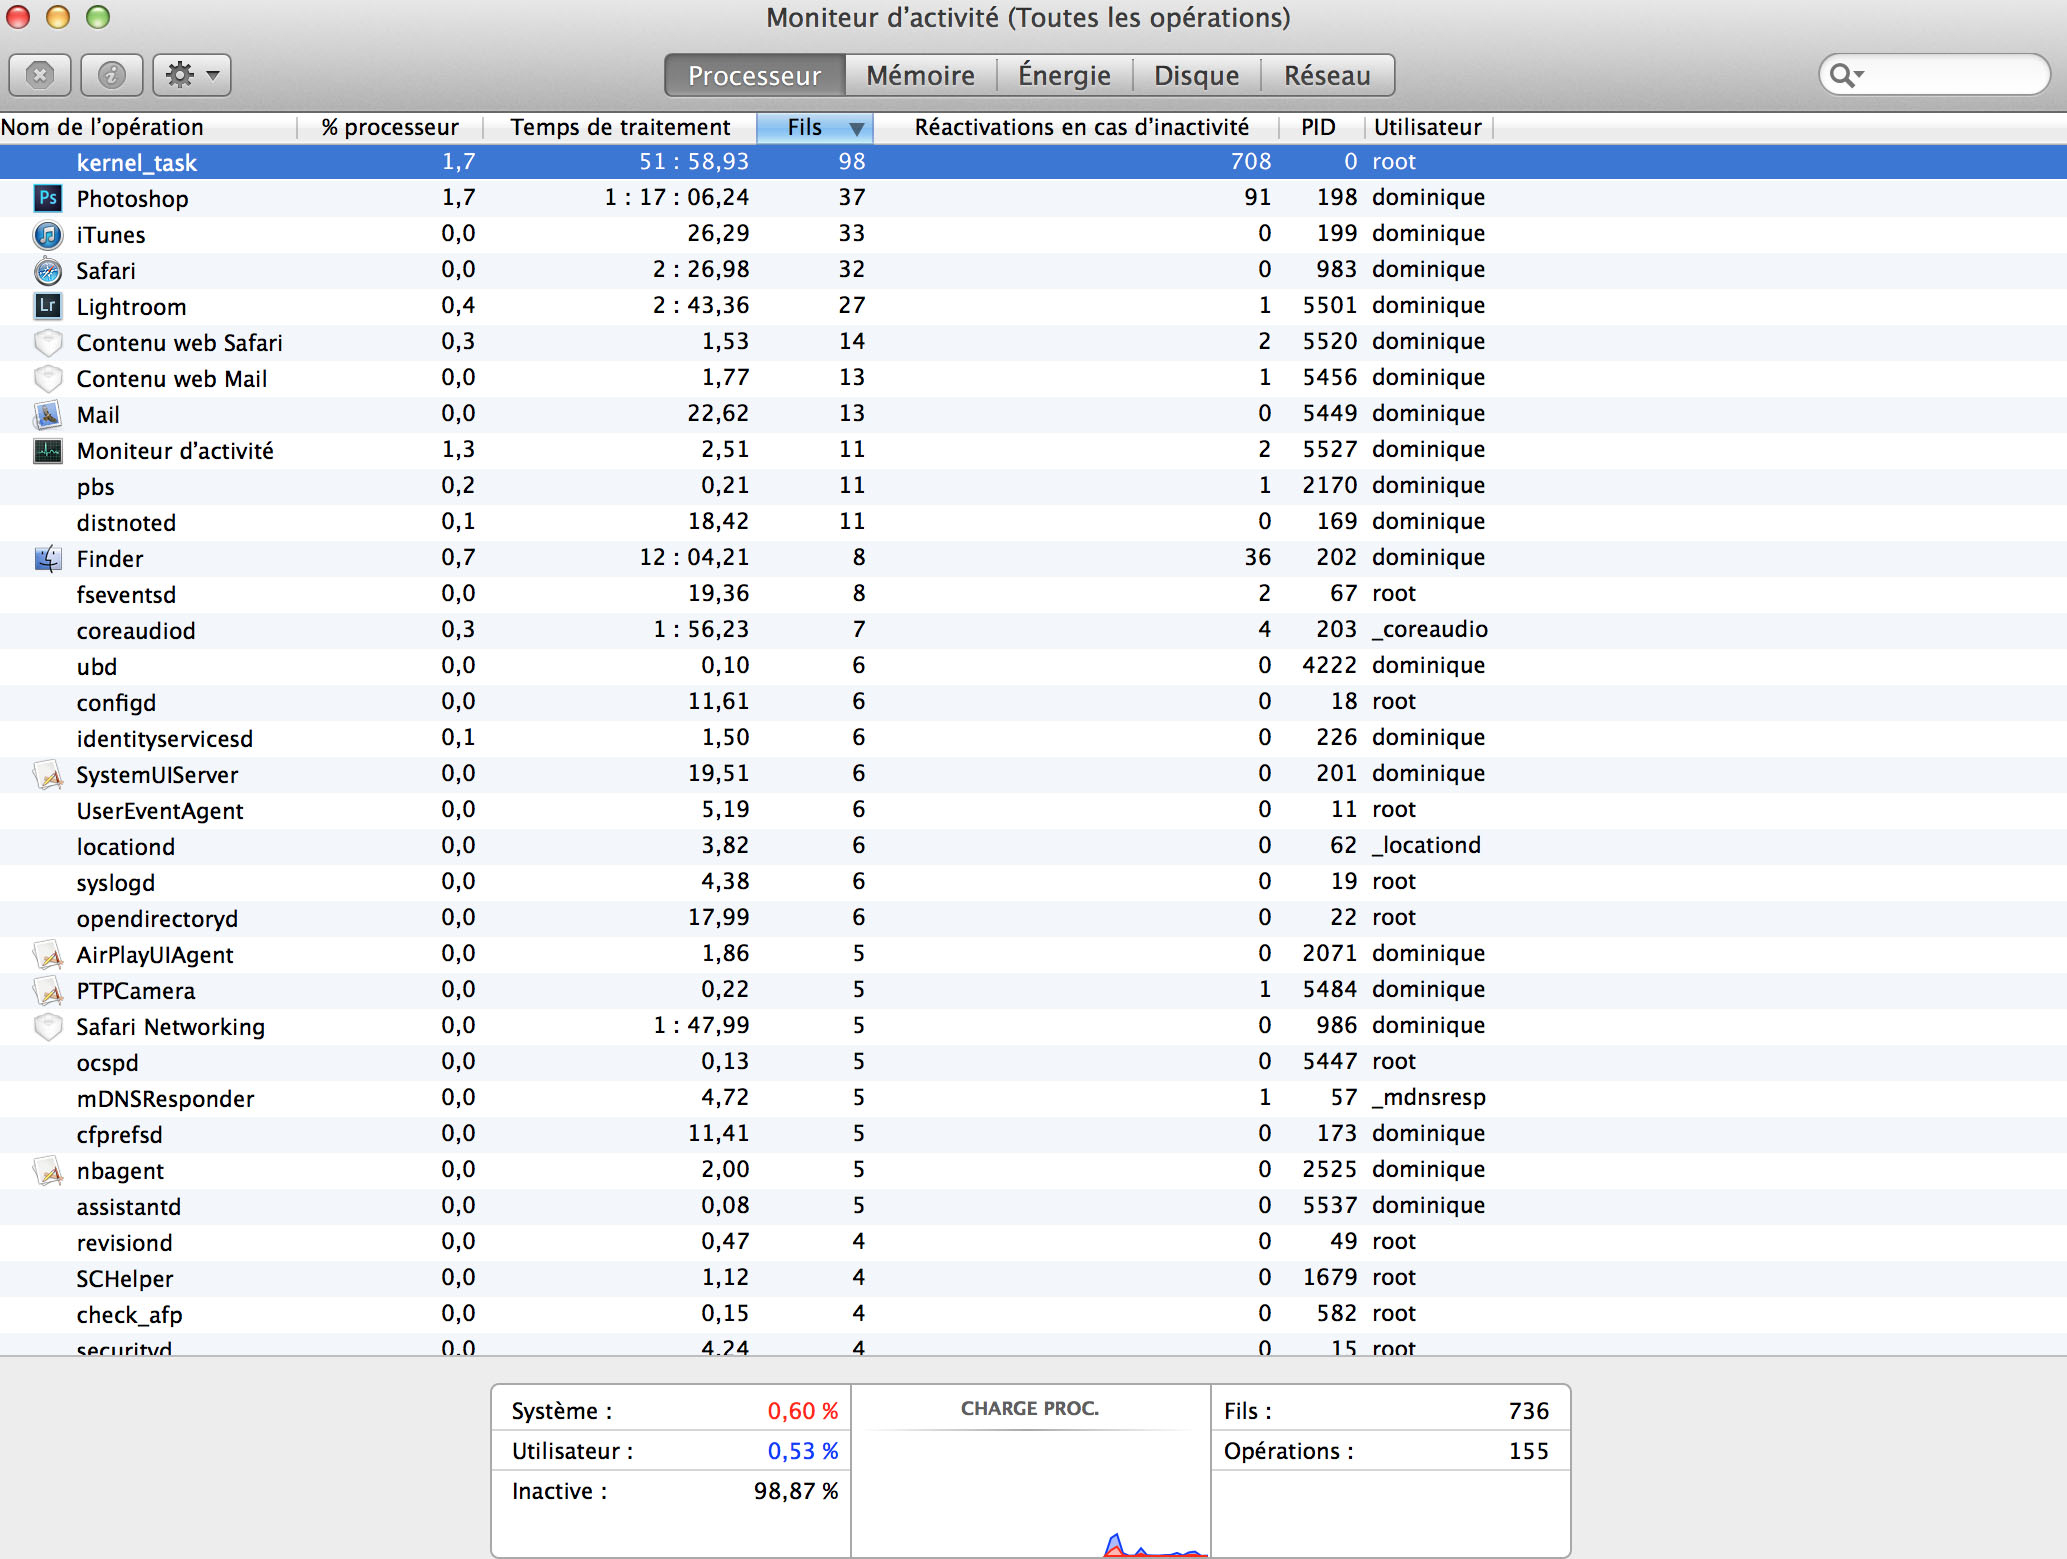Select the mDNSResponder process row
The height and width of the screenshot is (1559, 2067).
pos(1033,1098)
